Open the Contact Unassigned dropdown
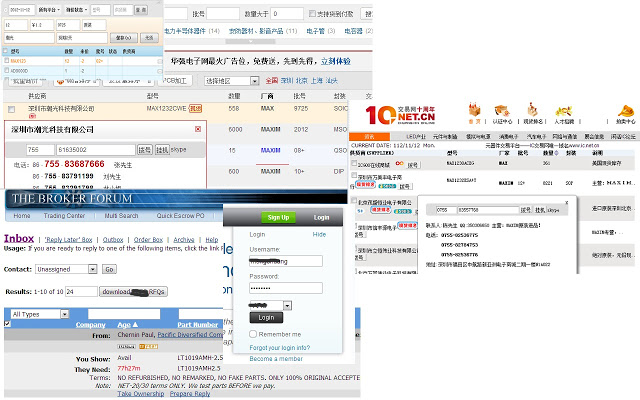Viewport: 640px width, 400px height. [x=66, y=269]
